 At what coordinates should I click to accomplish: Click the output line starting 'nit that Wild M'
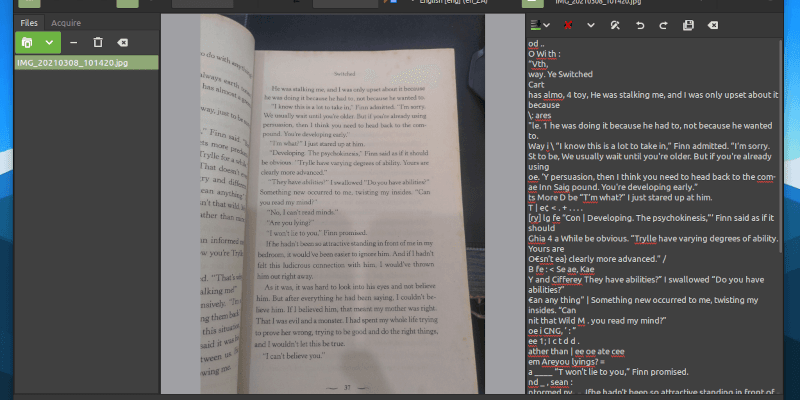598,320
